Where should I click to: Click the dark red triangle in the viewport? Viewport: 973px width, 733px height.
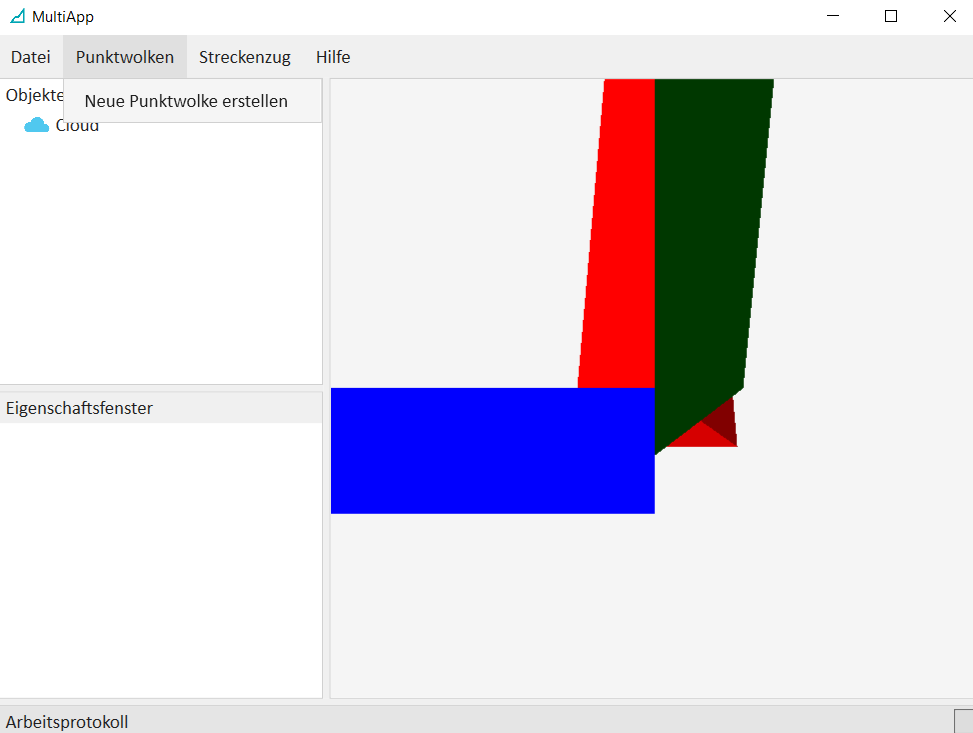722,422
